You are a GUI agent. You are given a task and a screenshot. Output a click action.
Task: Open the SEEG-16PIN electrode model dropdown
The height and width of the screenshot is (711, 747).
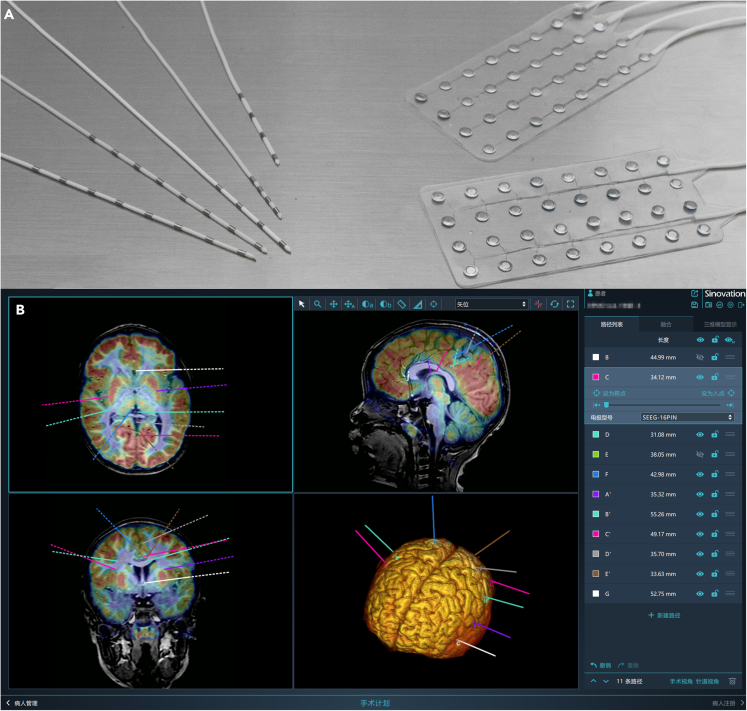686,416
